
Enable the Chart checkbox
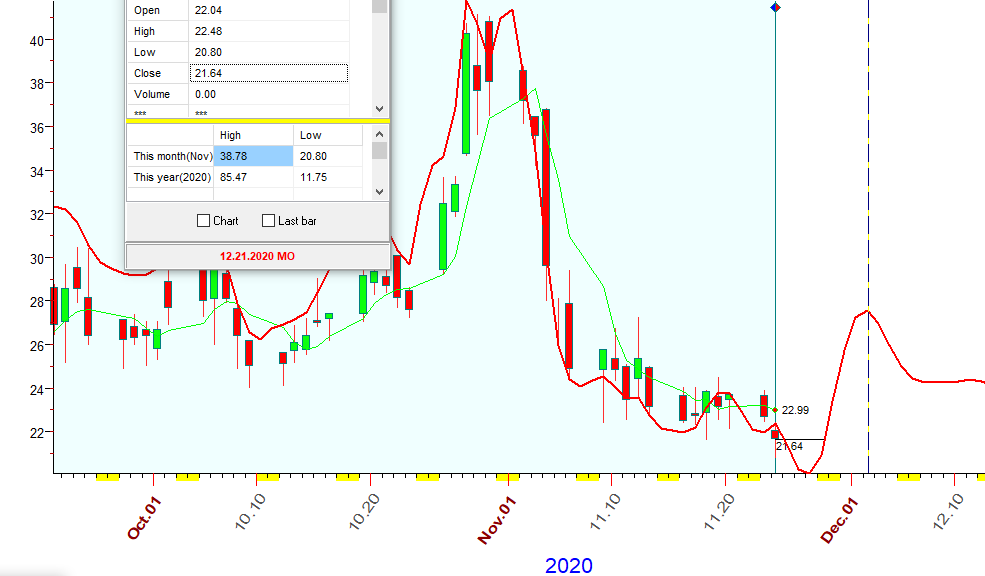[x=204, y=221]
